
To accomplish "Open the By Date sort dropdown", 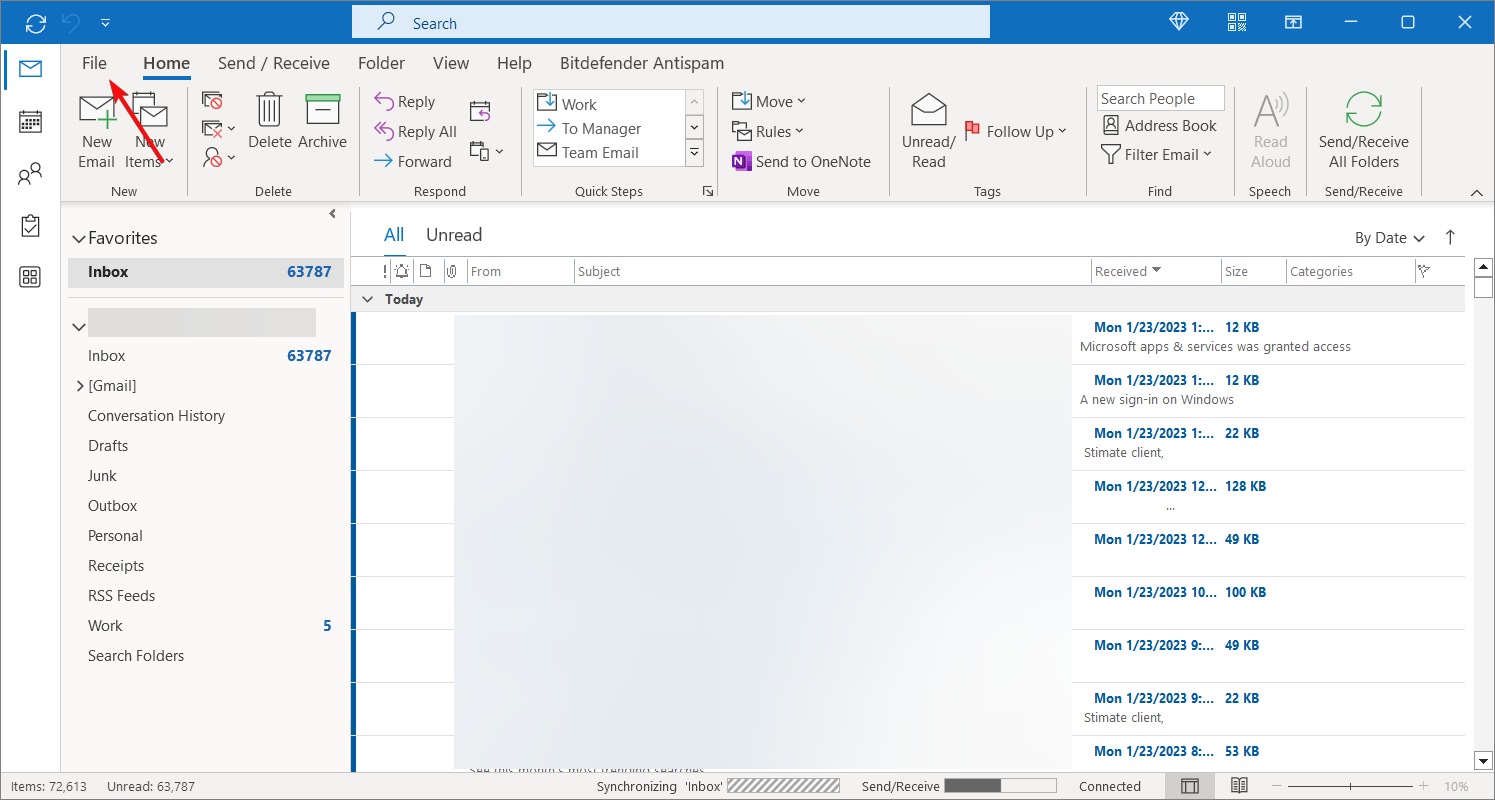I will click(x=1389, y=238).
